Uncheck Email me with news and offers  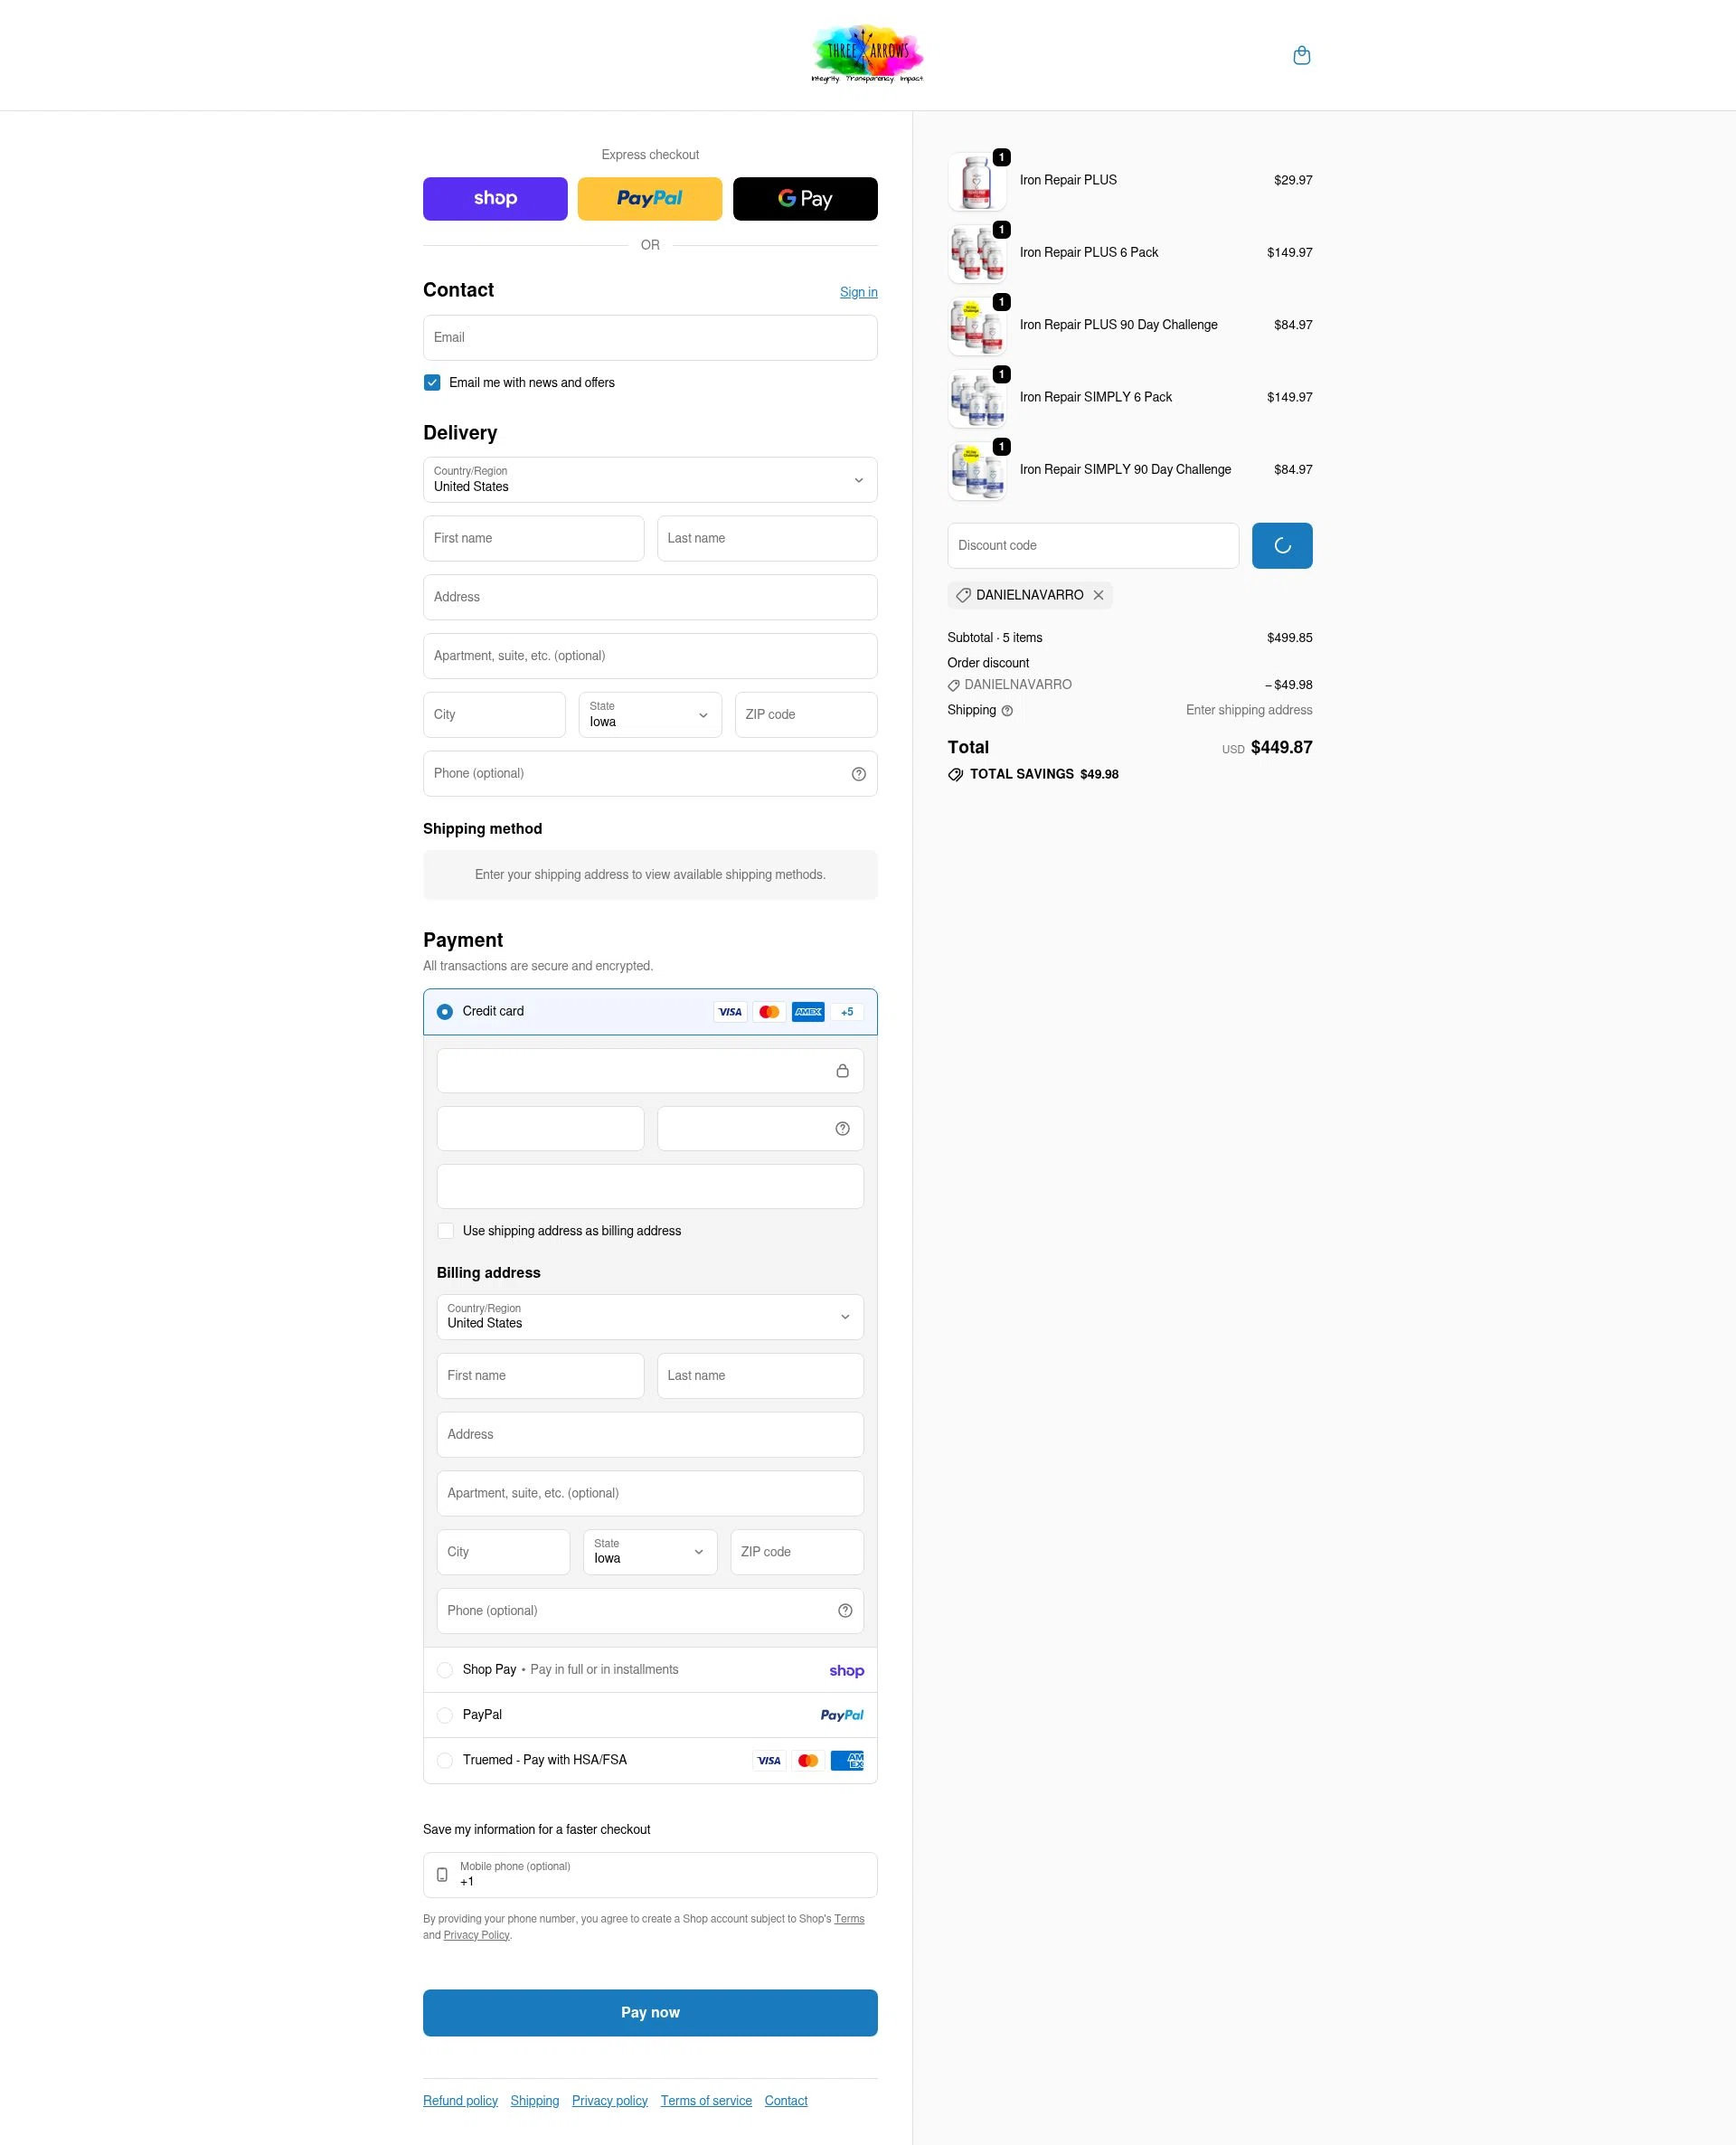point(432,382)
